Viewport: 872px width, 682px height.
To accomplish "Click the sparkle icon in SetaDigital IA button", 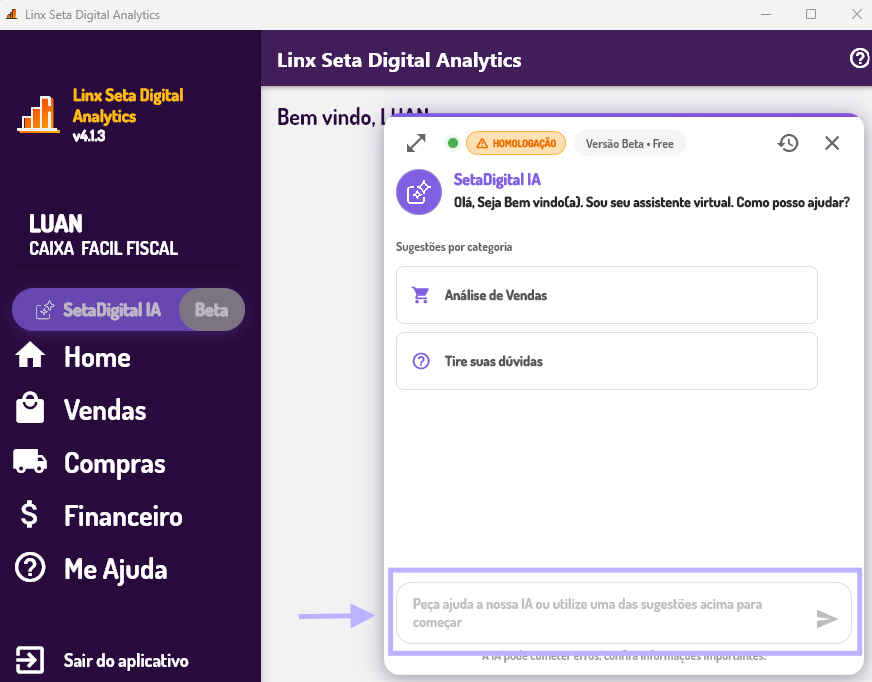I will pyautogui.click(x=45, y=309).
